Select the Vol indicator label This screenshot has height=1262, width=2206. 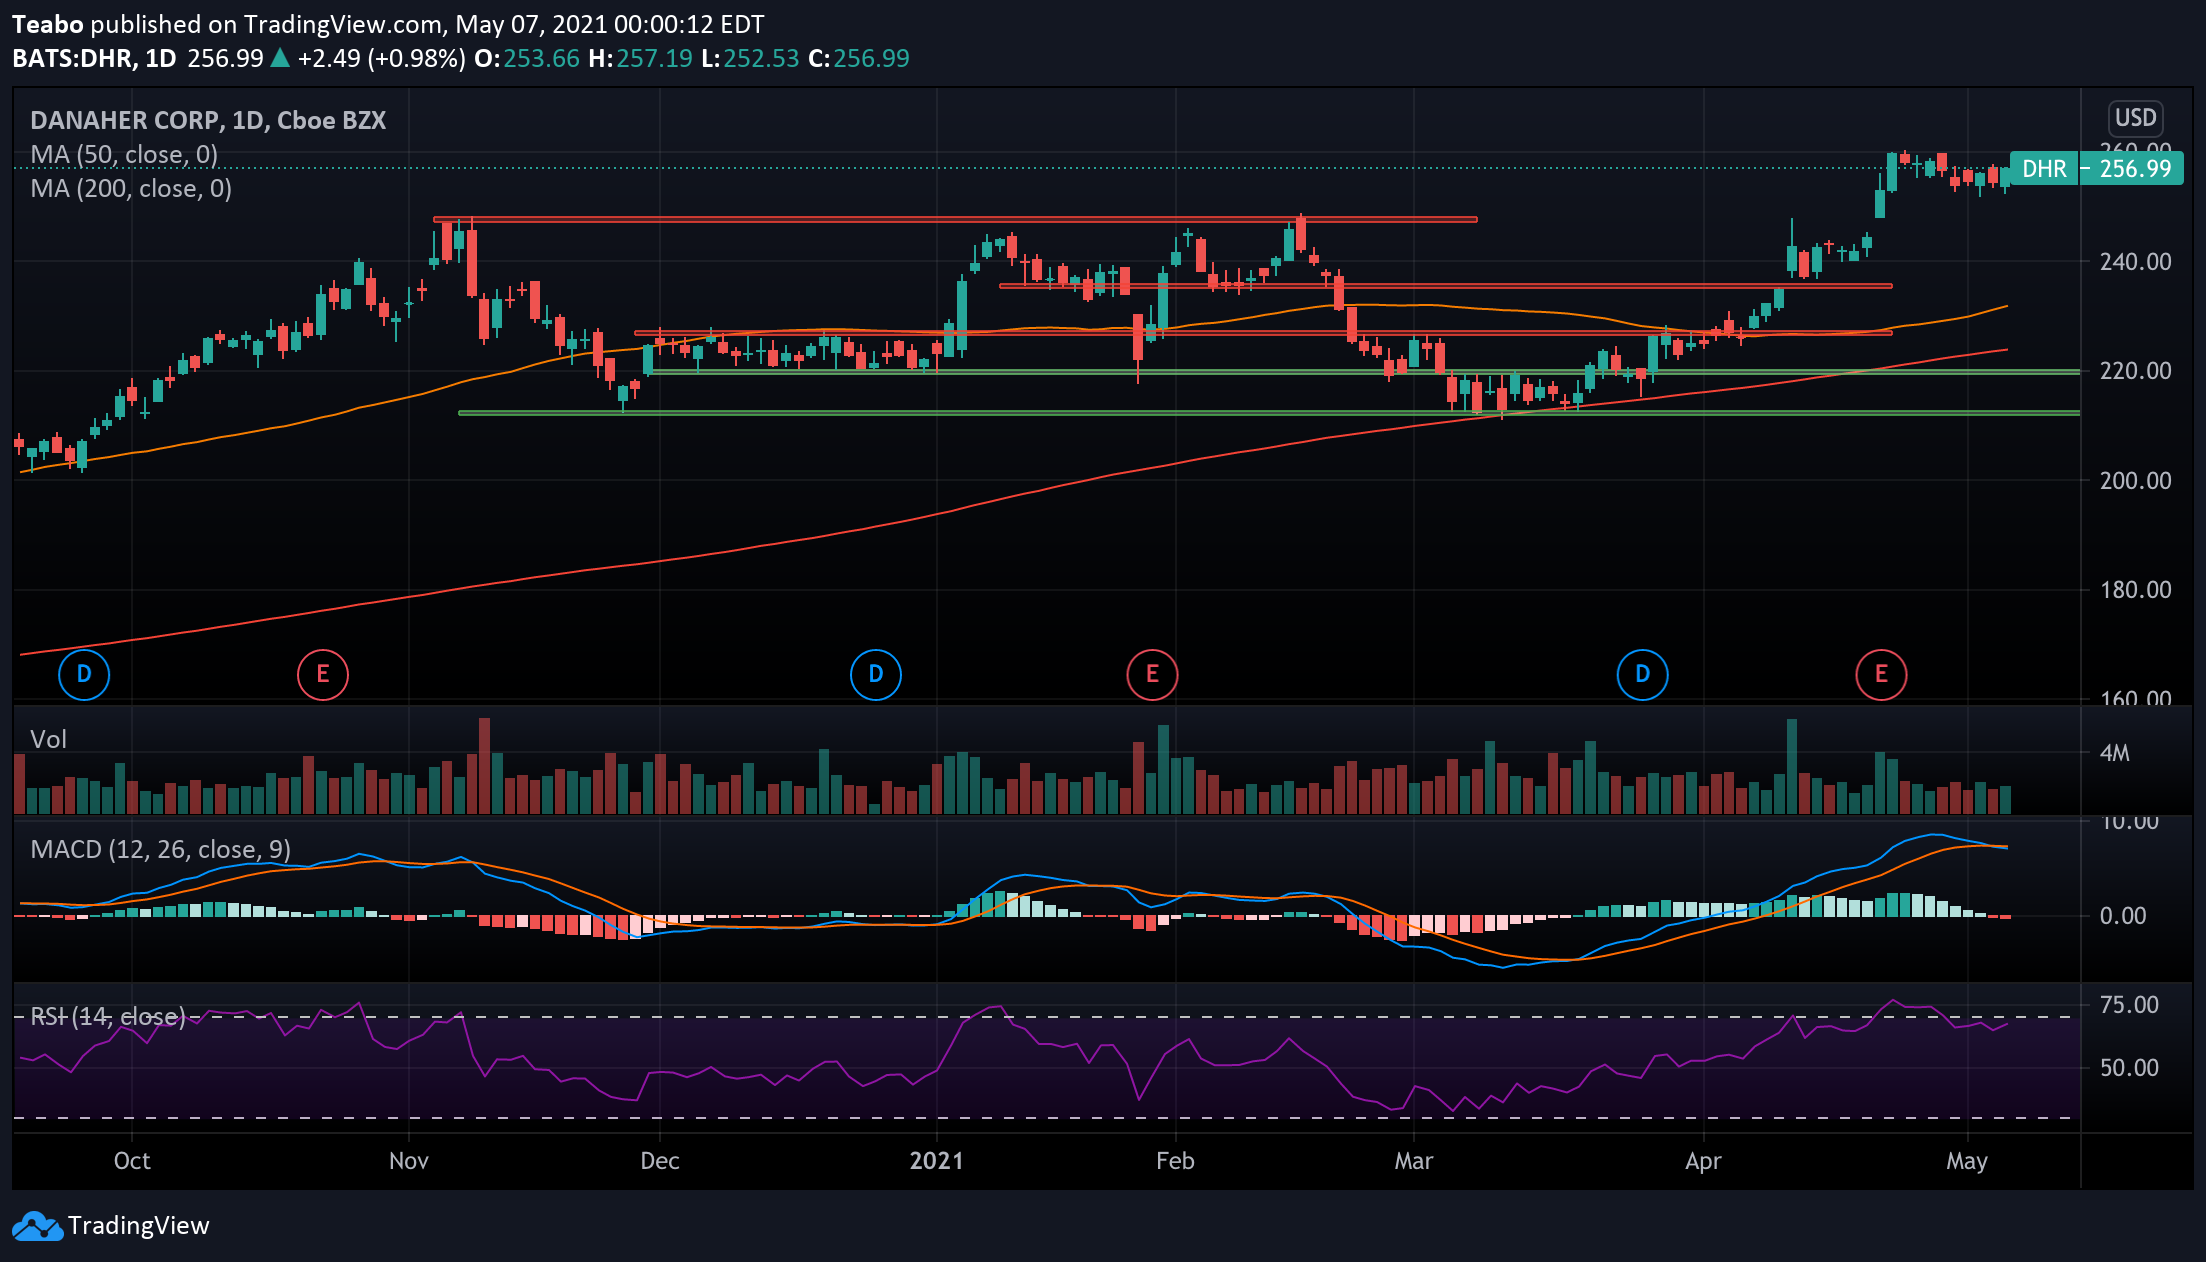tap(48, 740)
